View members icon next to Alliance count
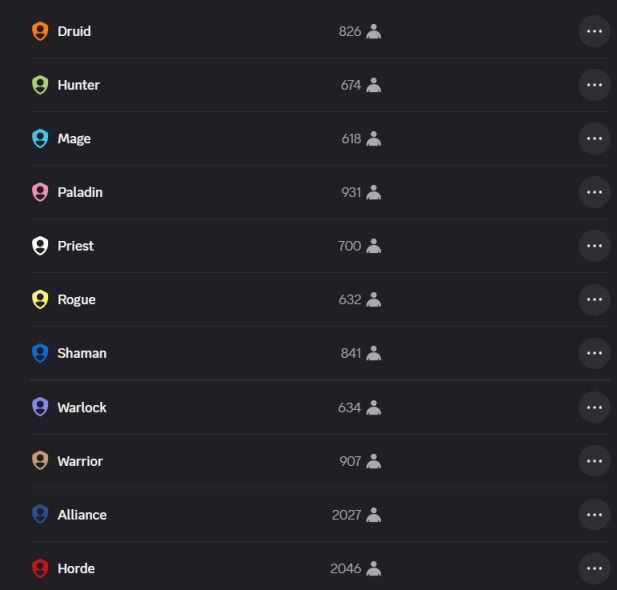617x590 pixels. tap(373, 515)
